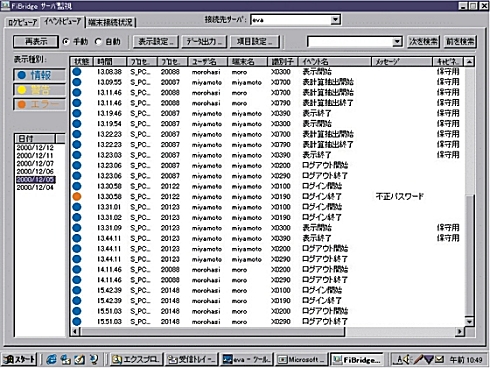Click the system tray clock 午前 10:49
The image size is (490, 368).
pyautogui.click(x=466, y=360)
